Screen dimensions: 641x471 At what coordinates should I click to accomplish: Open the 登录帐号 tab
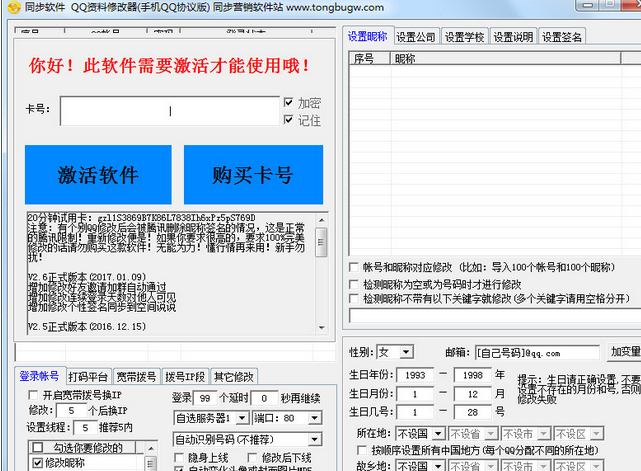click(40, 376)
